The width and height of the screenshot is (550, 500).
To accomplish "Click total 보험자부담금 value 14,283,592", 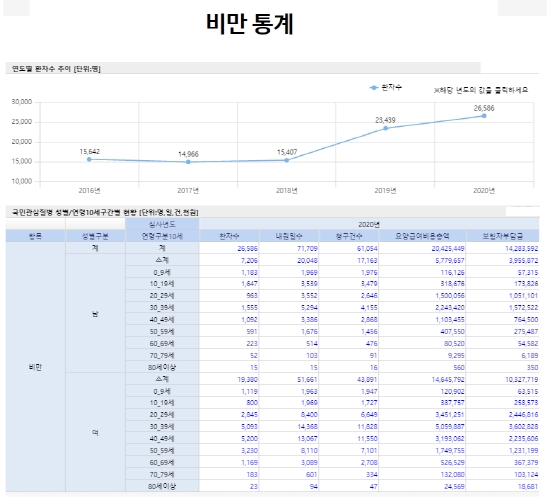I will tap(521, 249).
